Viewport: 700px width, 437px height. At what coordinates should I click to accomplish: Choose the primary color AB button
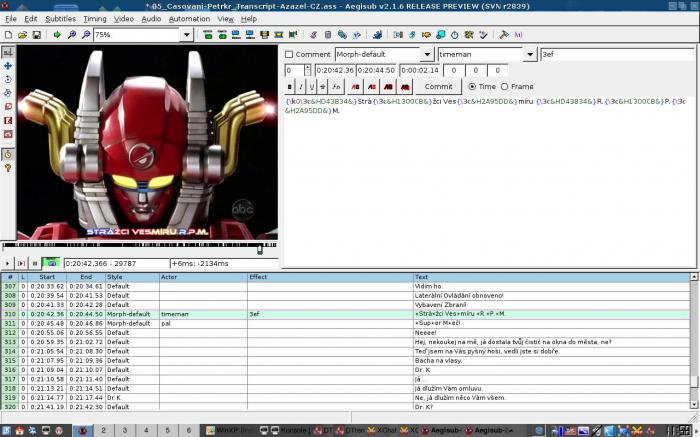[x=355, y=87]
